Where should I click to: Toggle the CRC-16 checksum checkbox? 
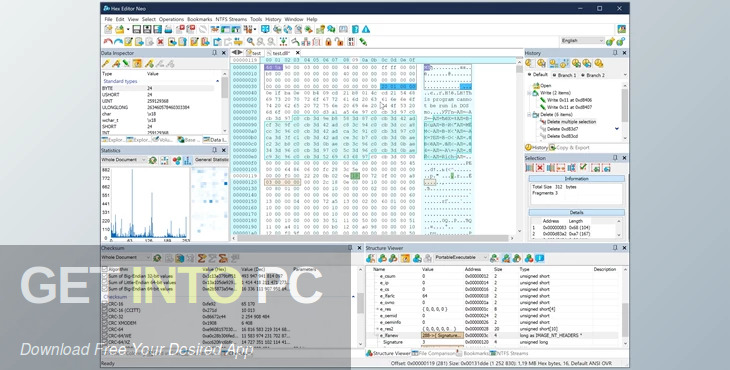[x=105, y=304]
